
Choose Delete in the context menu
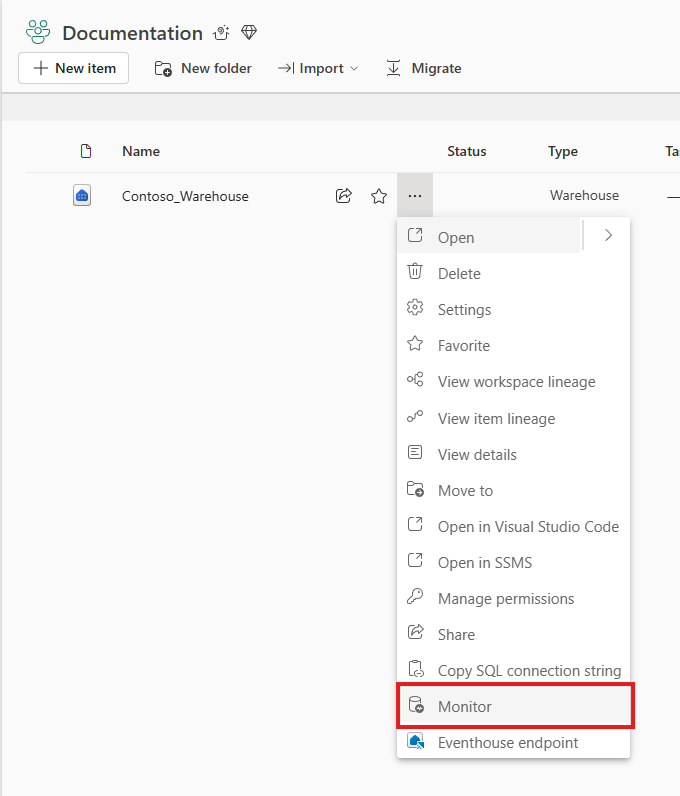point(513,274)
